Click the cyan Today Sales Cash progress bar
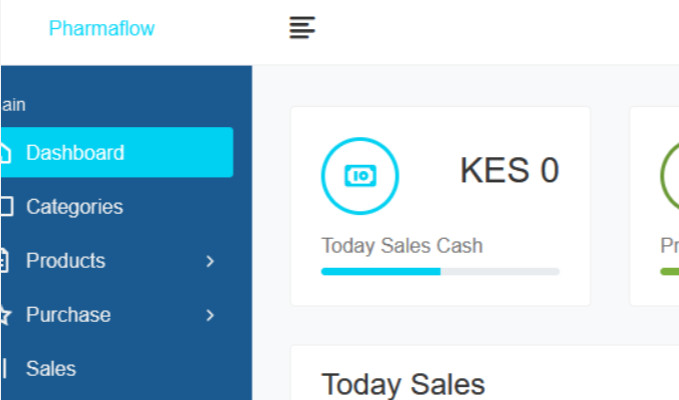The width and height of the screenshot is (679, 400). coord(380,271)
